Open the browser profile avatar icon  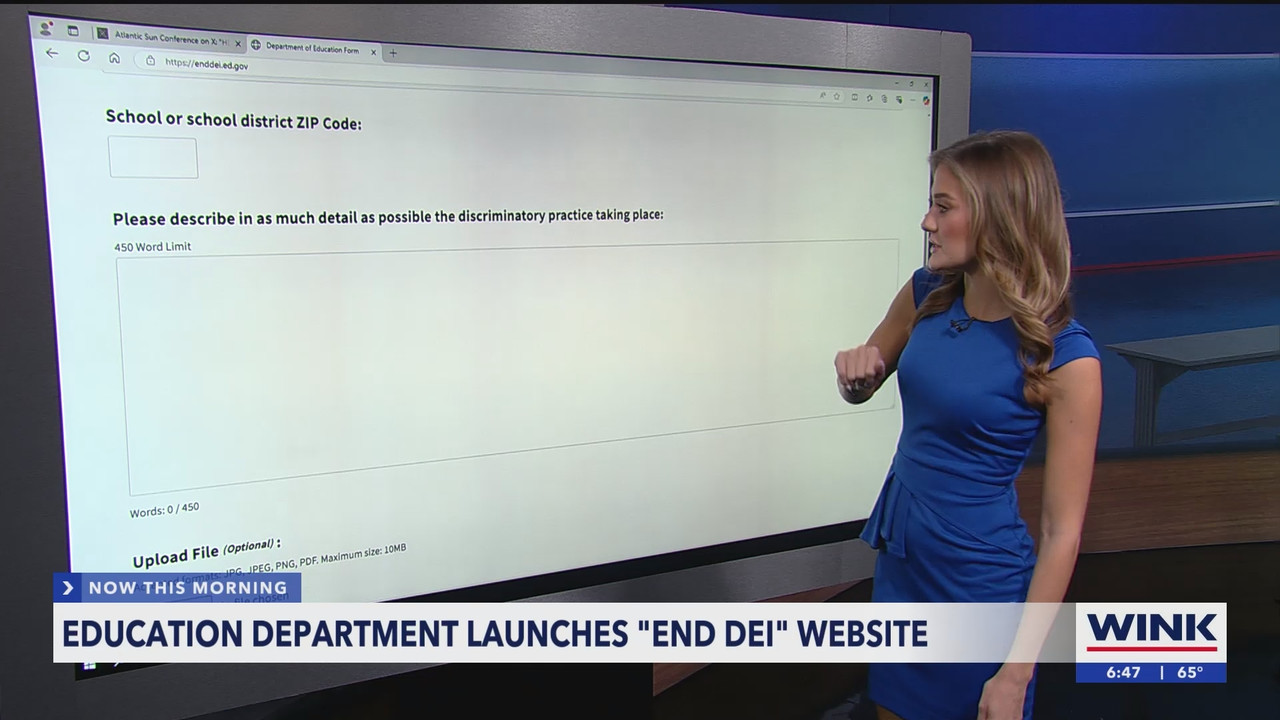point(46,28)
